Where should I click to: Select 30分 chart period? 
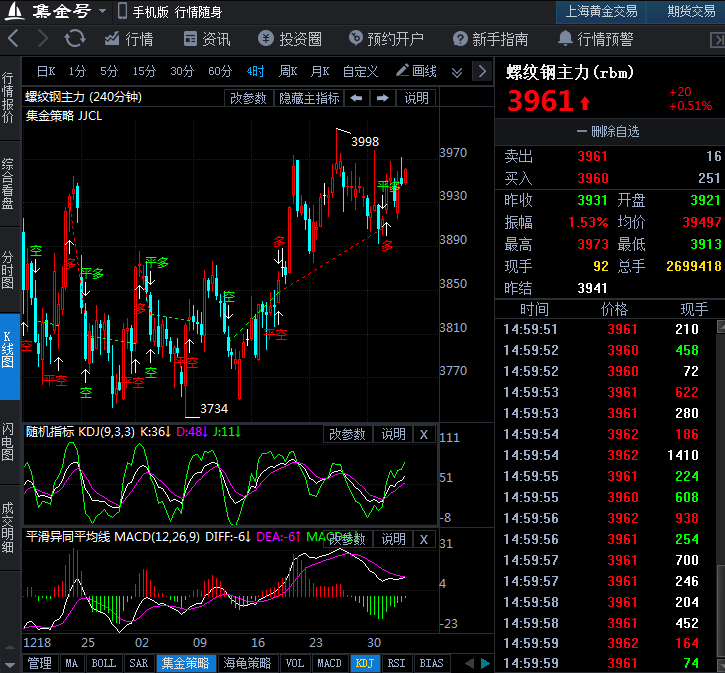182,71
